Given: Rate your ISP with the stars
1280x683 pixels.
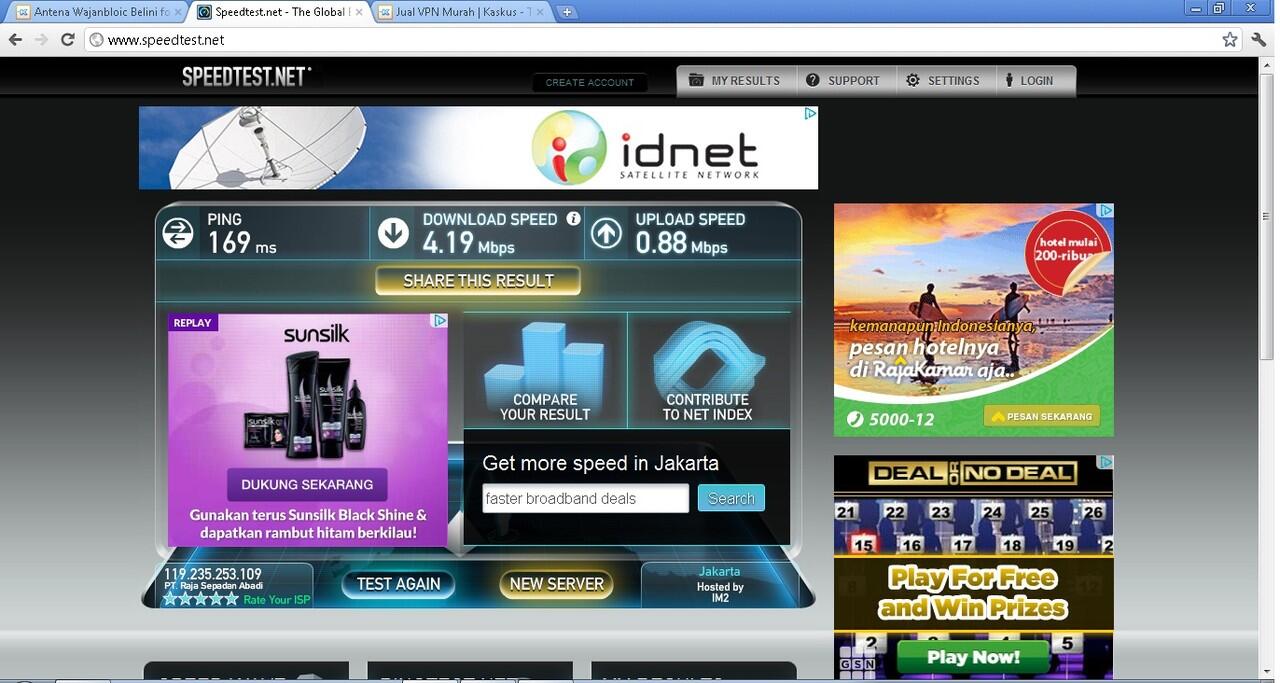Looking at the screenshot, I should tap(201, 599).
